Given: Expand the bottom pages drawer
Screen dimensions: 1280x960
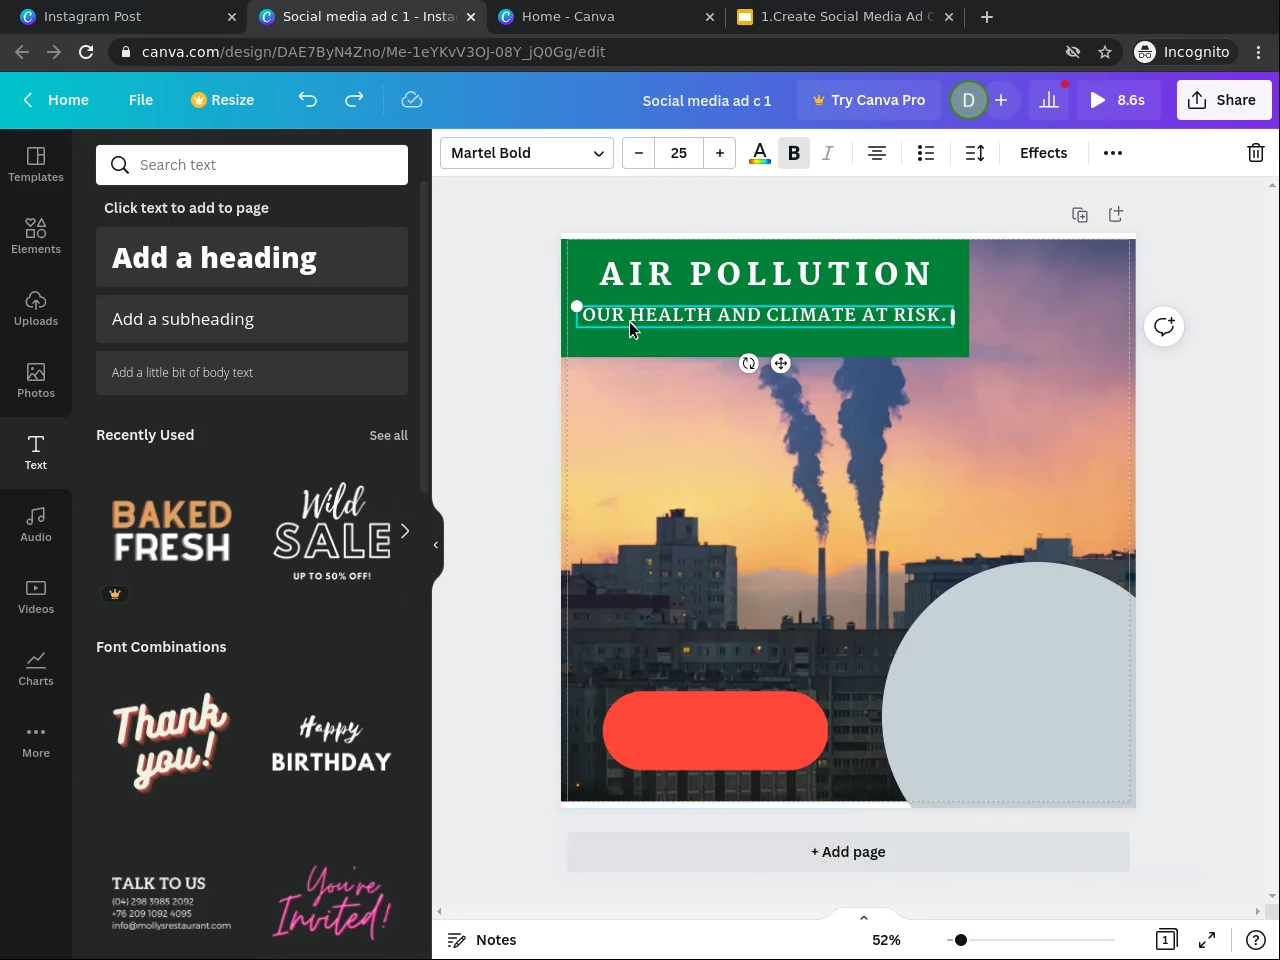Looking at the screenshot, I should 864,917.
